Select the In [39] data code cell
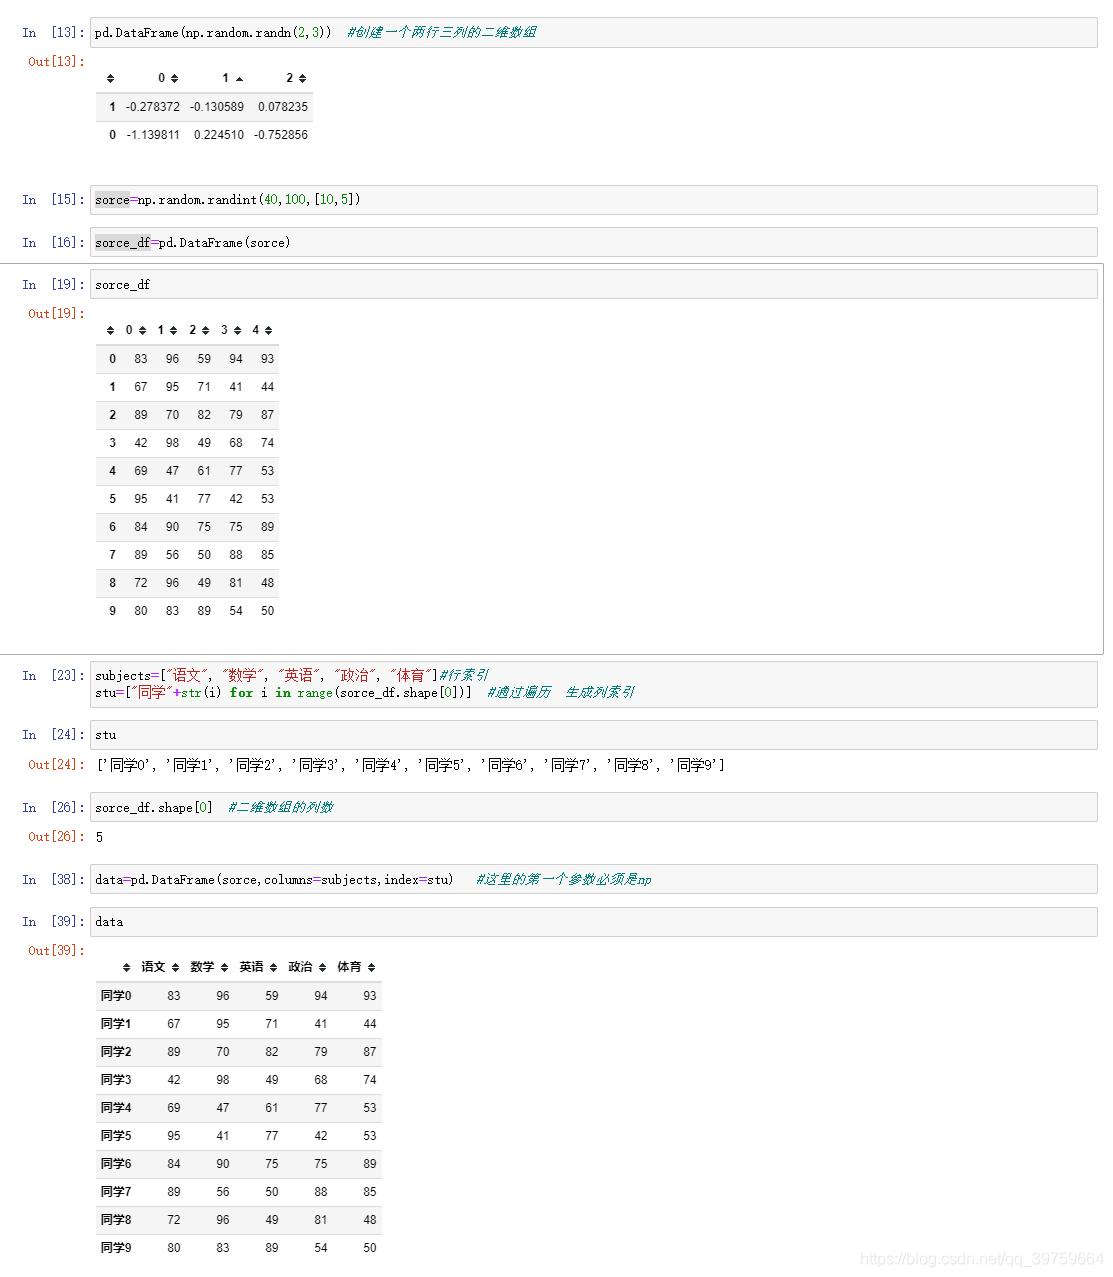 point(593,922)
